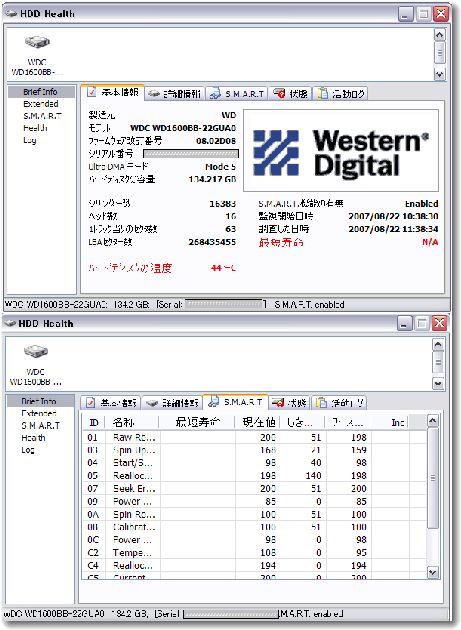Switch to log tab with notepad icon, upper window
Image resolution: width=461 pixels, height=630 pixels.
pyautogui.click(x=340, y=94)
